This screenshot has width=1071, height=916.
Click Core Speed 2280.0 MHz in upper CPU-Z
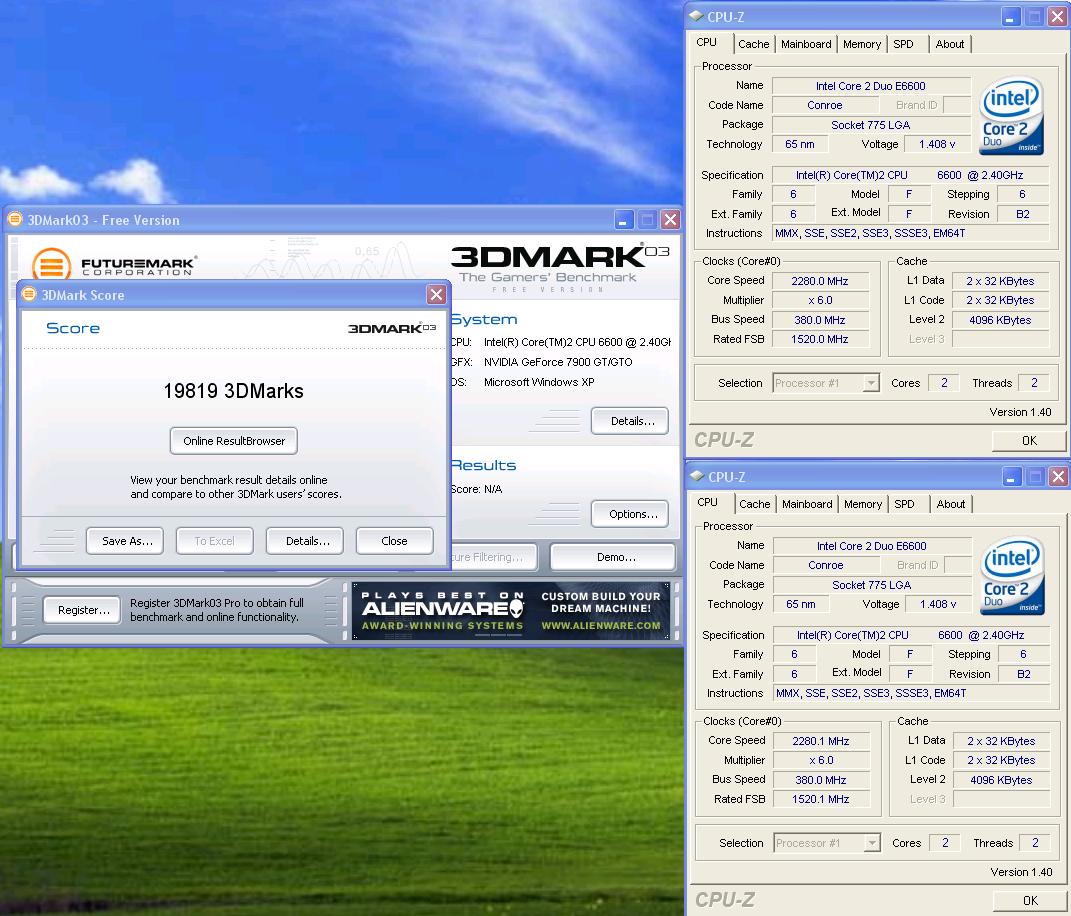(820, 281)
